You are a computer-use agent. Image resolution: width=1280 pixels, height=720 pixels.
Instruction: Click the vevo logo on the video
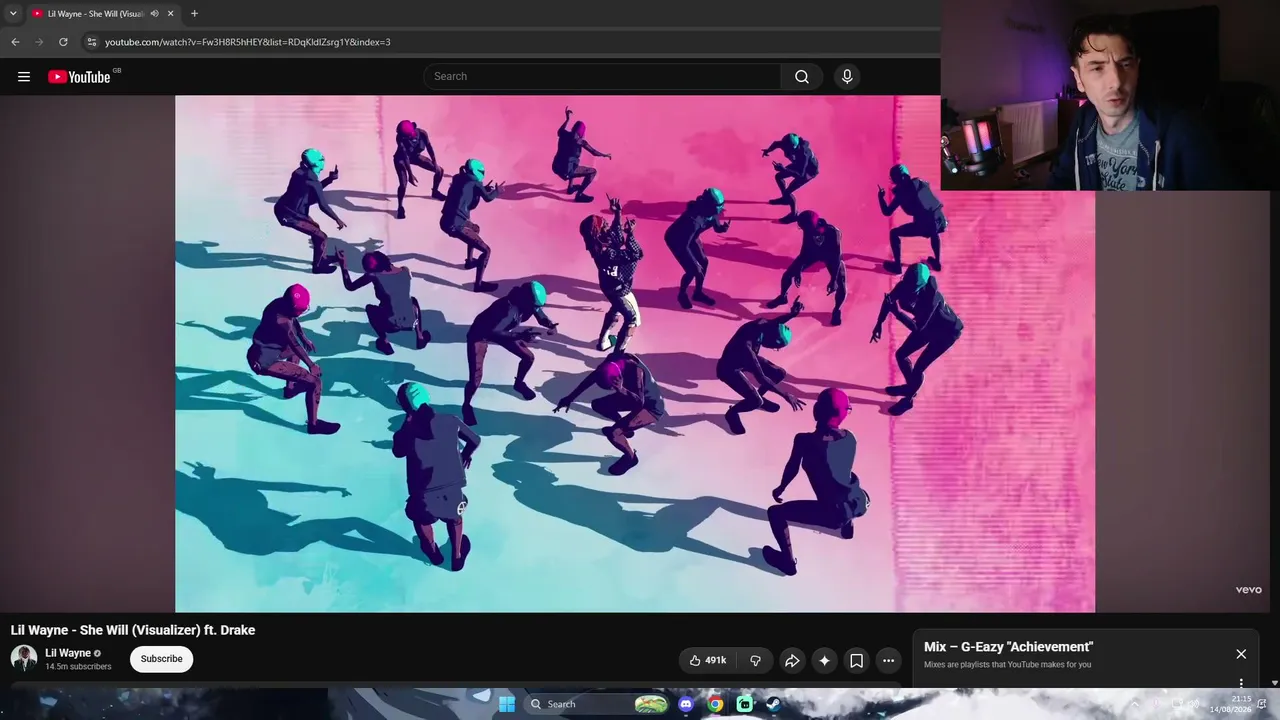tap(1249, 590)
